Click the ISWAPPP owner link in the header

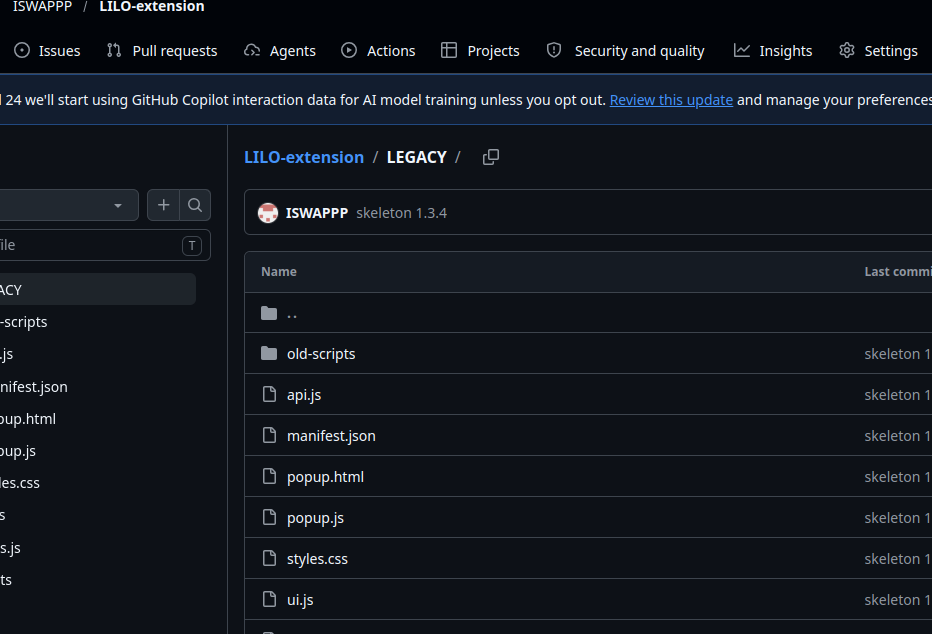(x=42, y=7)
